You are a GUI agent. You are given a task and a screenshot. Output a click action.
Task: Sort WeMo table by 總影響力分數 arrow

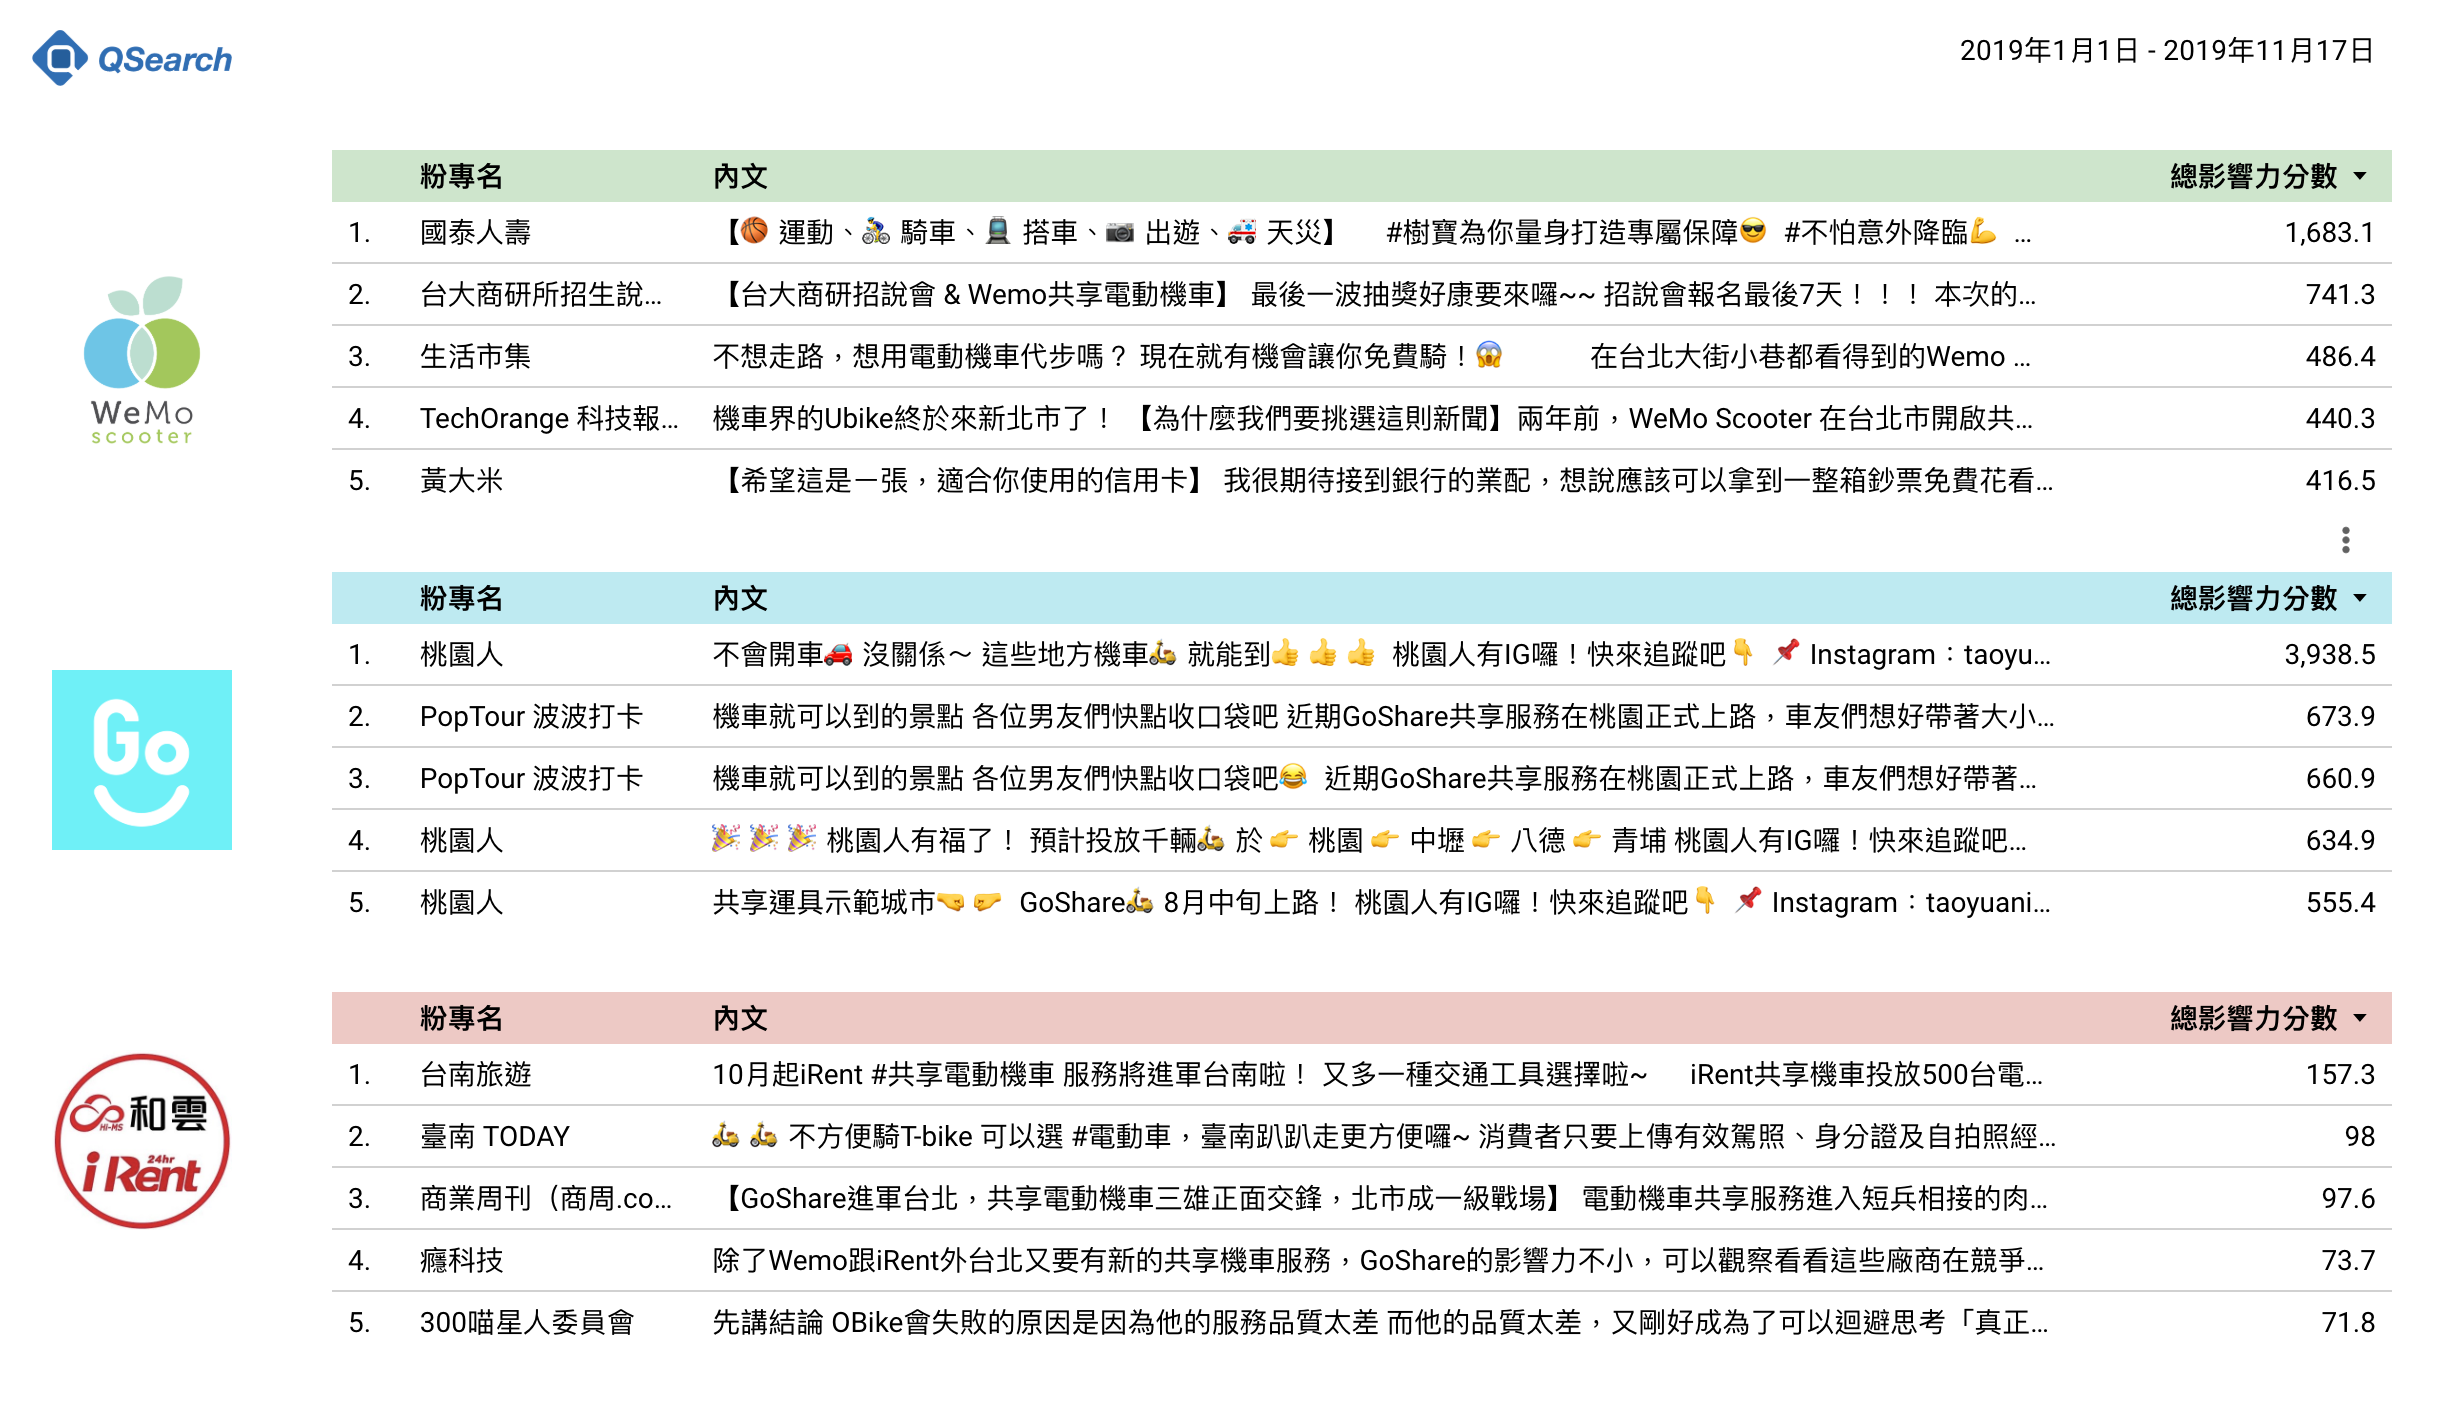coord(2361,177)
